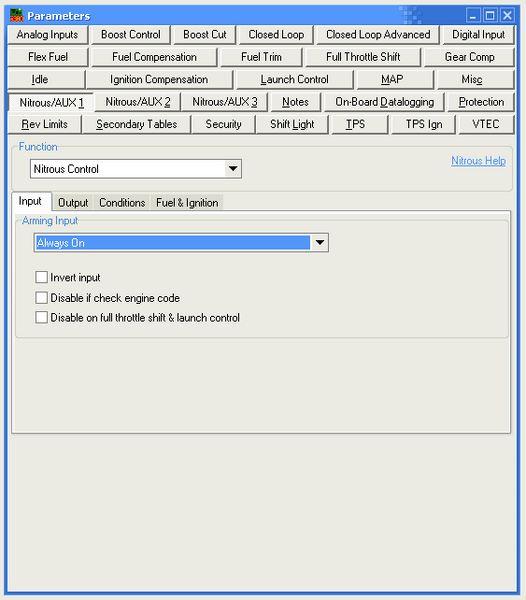
Task: Switch to Fuel Compensation tab
Action: (x=154, y=57)
